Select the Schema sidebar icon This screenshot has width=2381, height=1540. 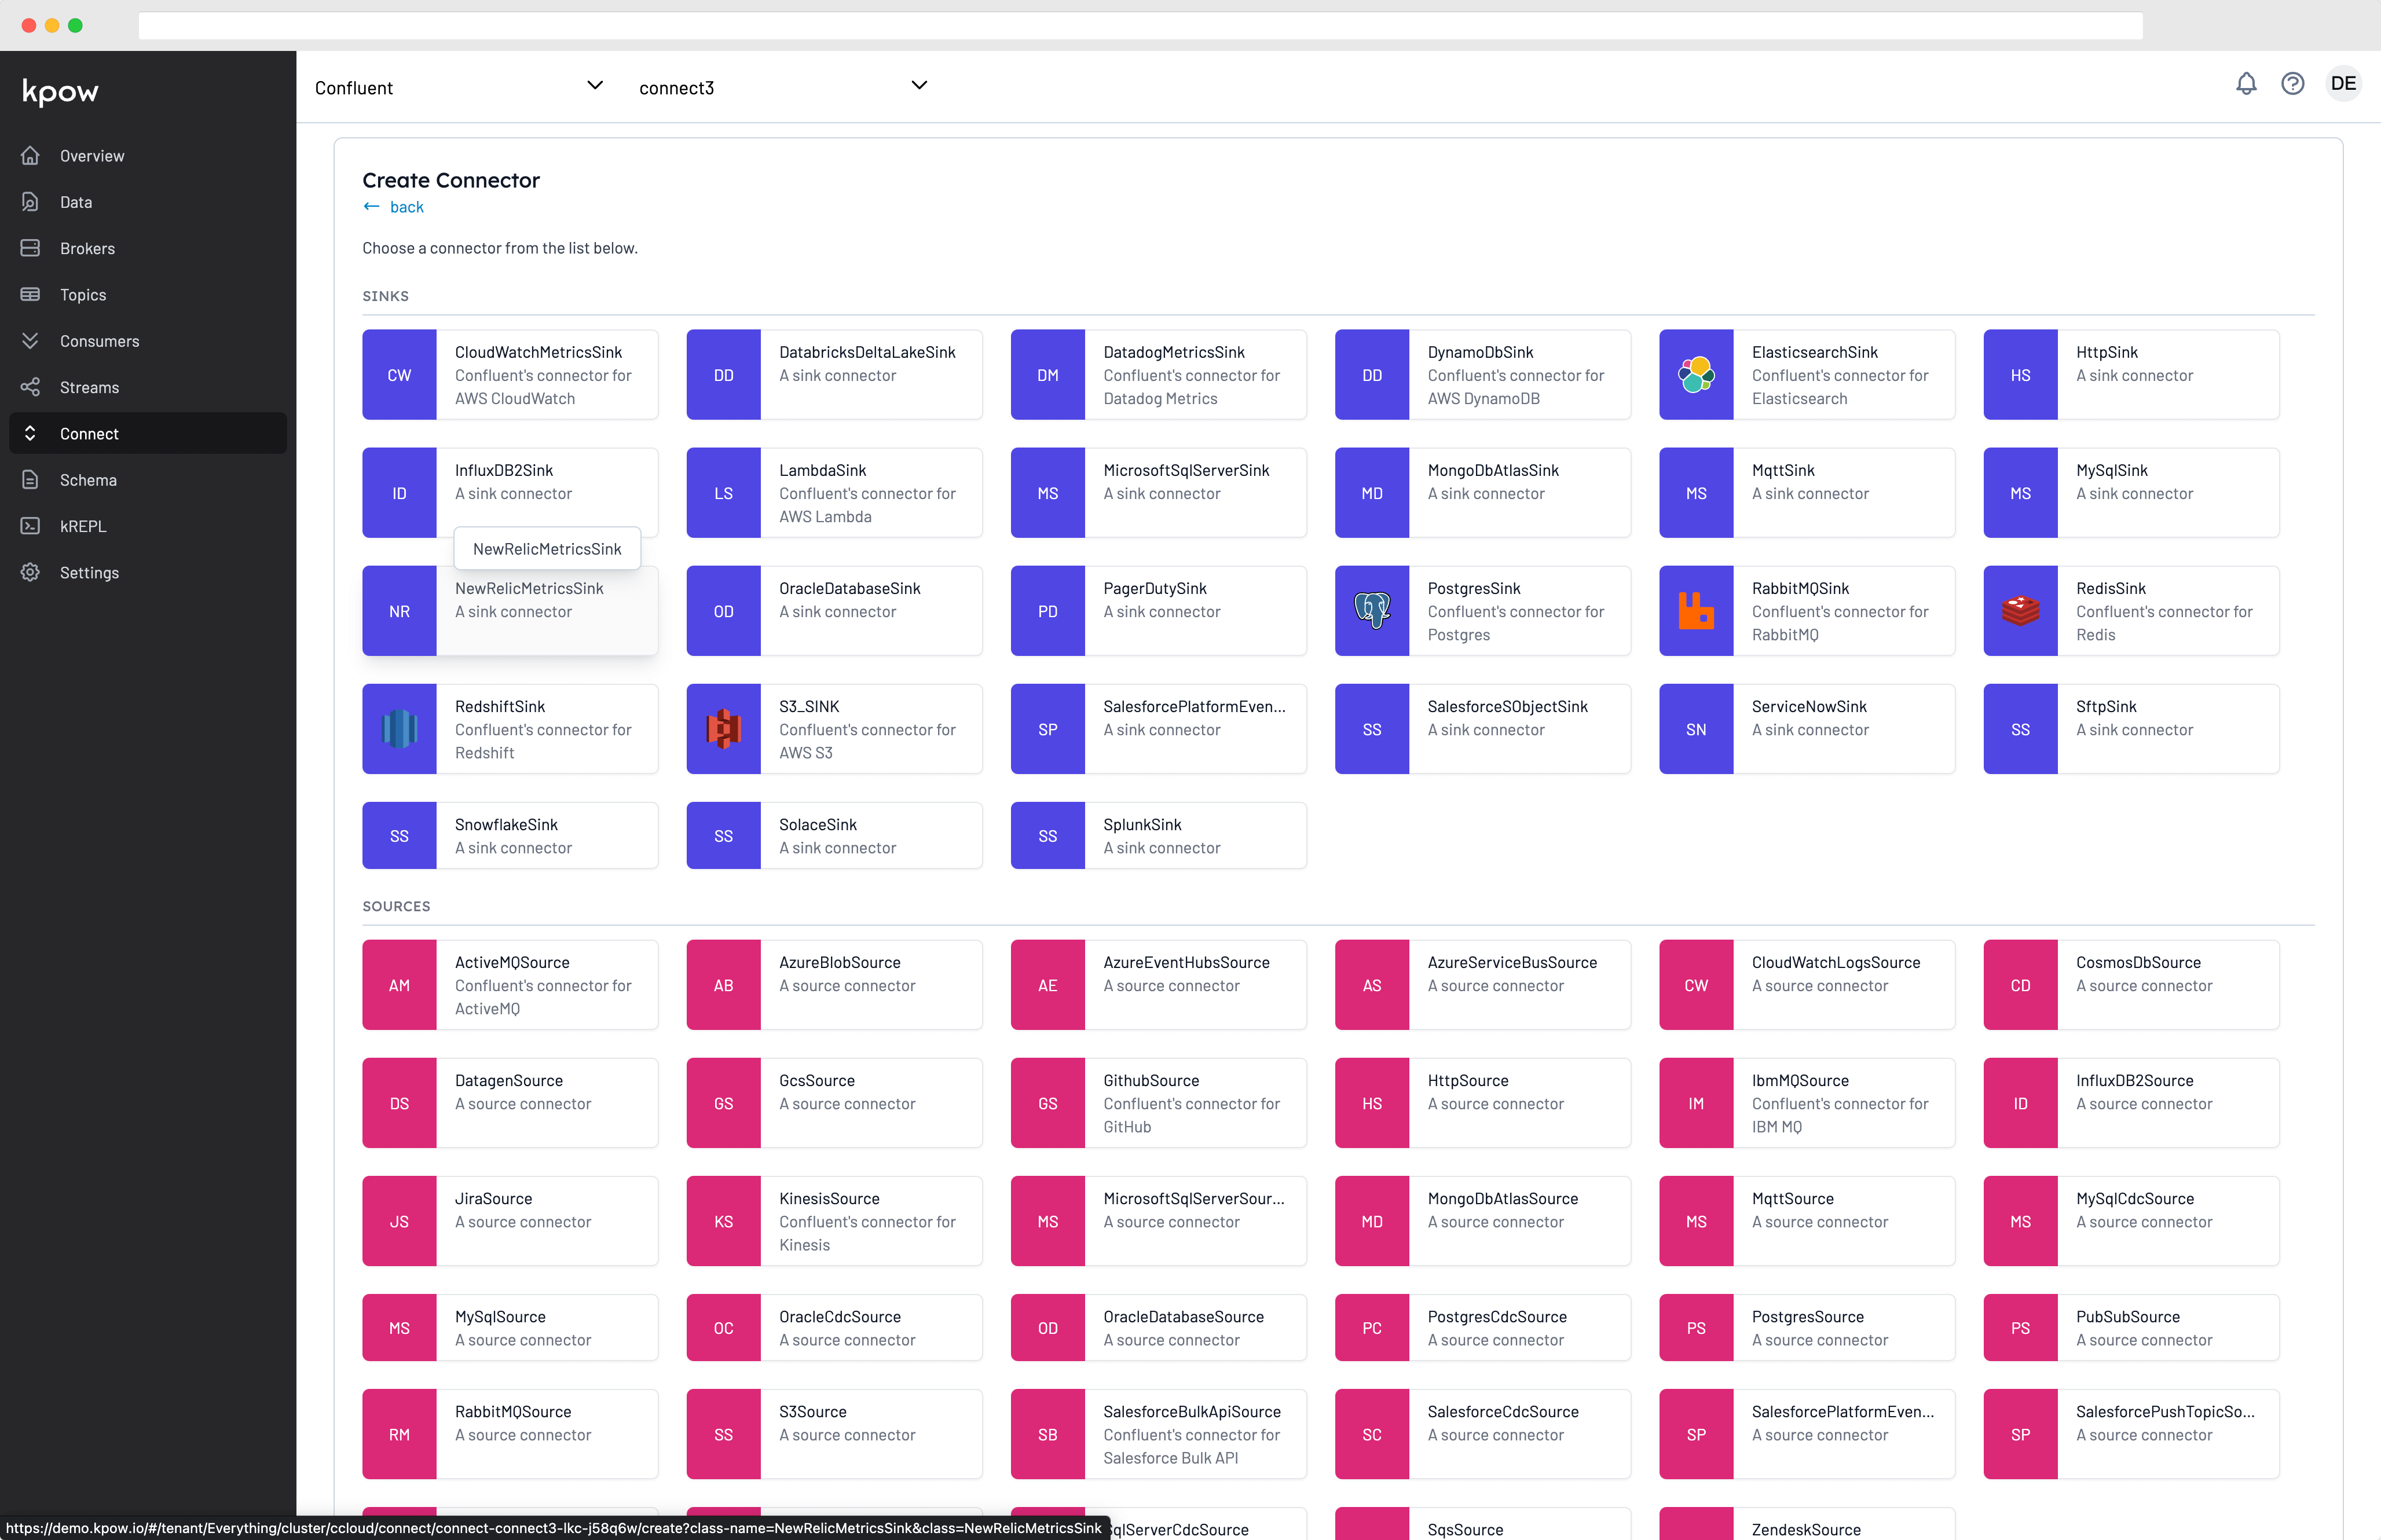tap(30, 480)
